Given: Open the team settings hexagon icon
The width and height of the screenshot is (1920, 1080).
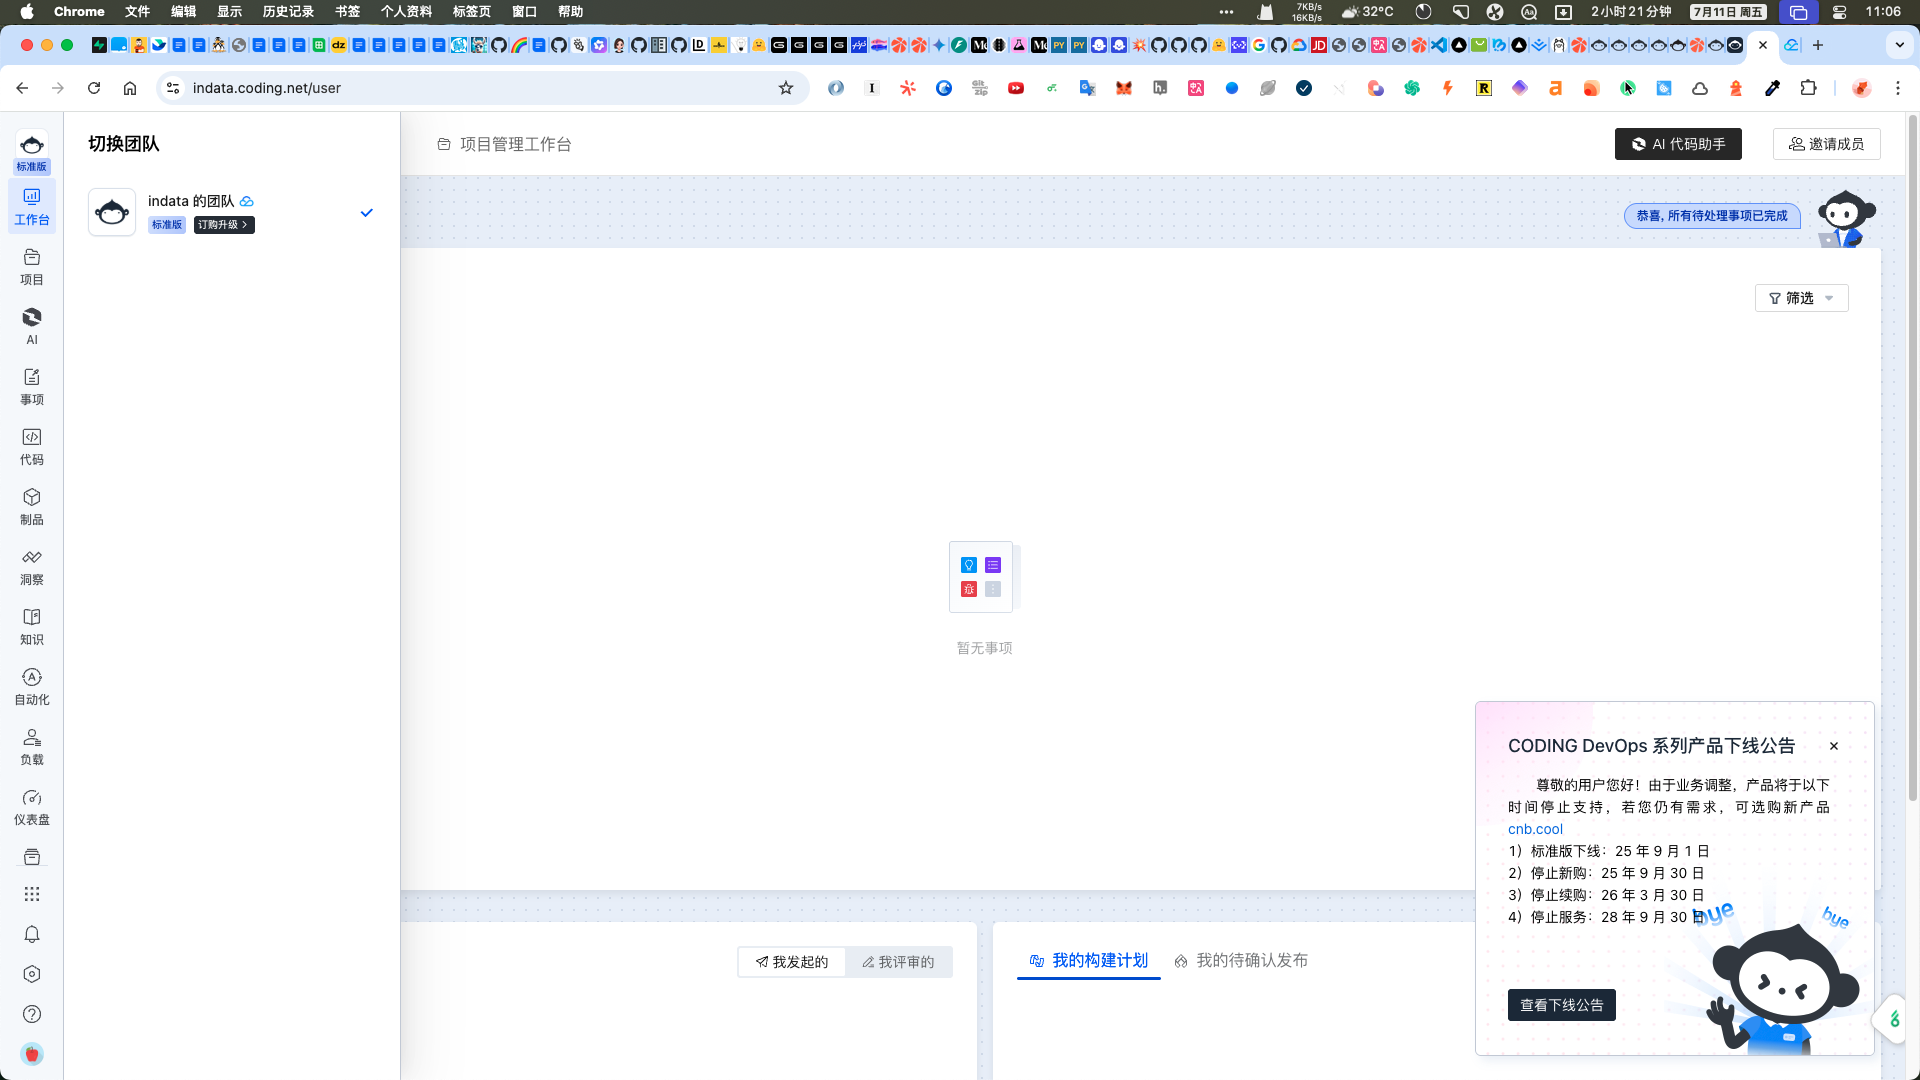Looking at the screenshot, I should [32, 974].
